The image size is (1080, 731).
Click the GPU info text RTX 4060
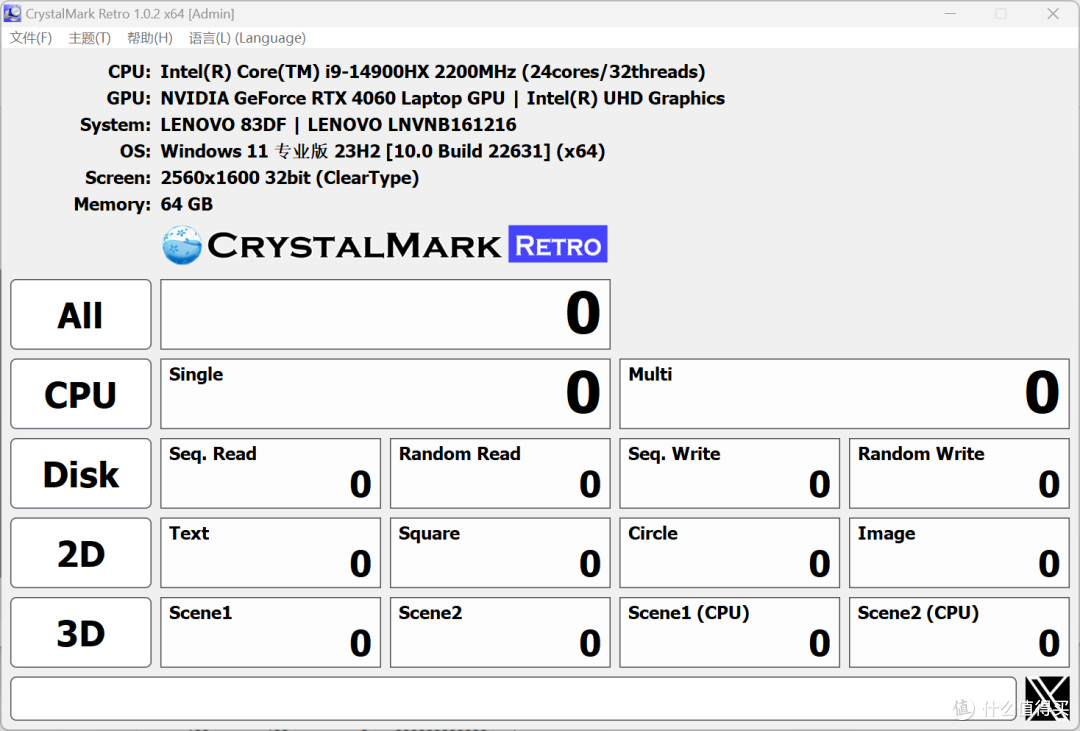point(442,99)
